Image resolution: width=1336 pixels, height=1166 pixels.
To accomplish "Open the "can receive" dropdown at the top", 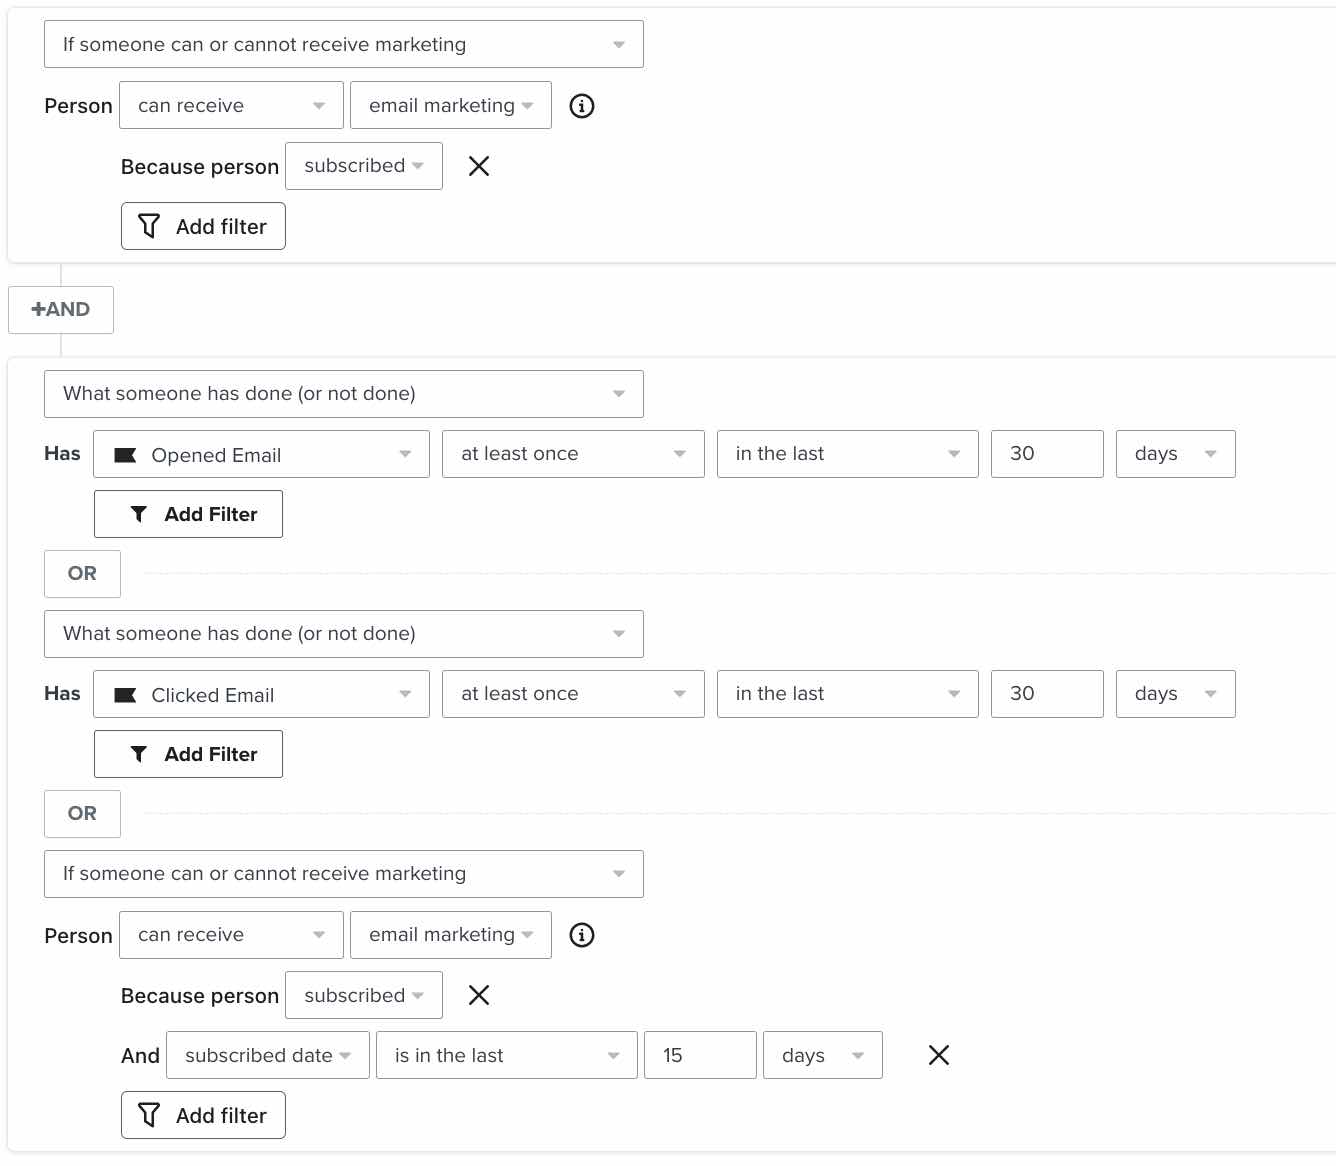I will (231, 105).
